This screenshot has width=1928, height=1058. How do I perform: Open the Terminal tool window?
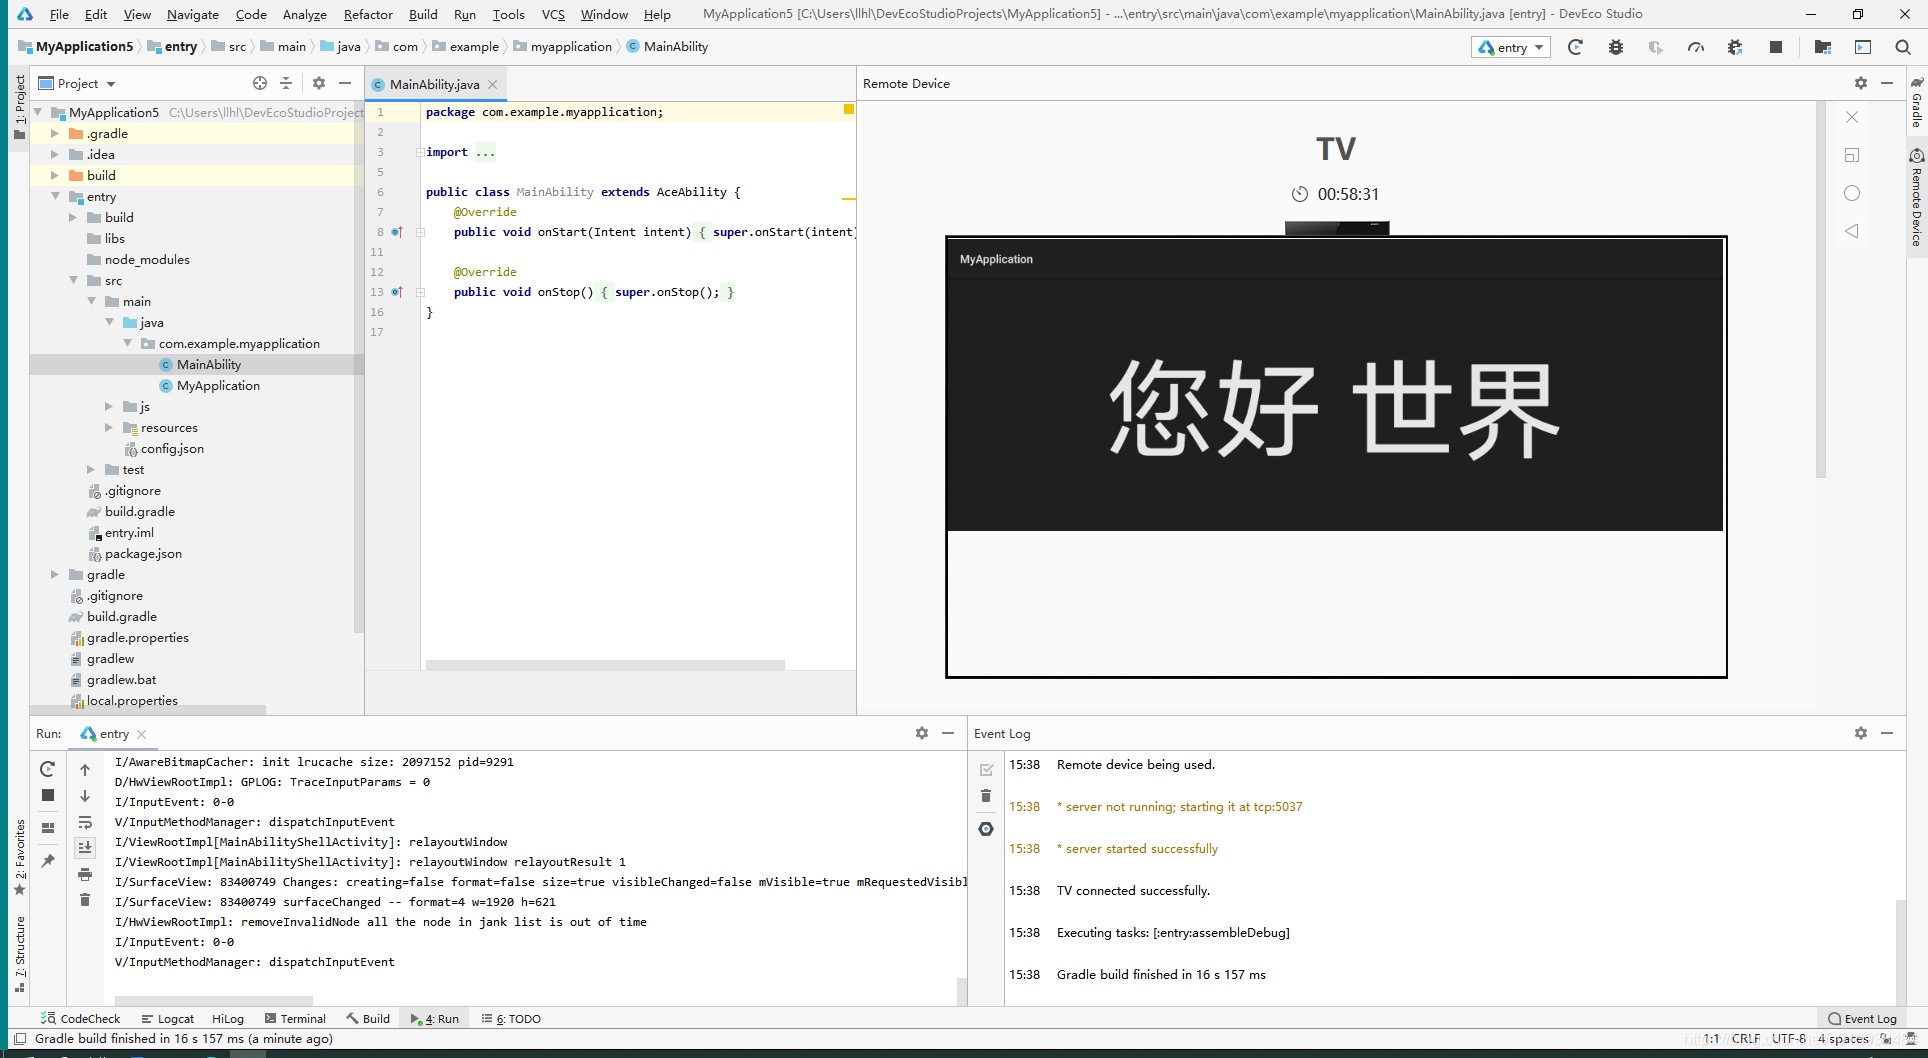pyautogui.click(x=296, y=1018)
